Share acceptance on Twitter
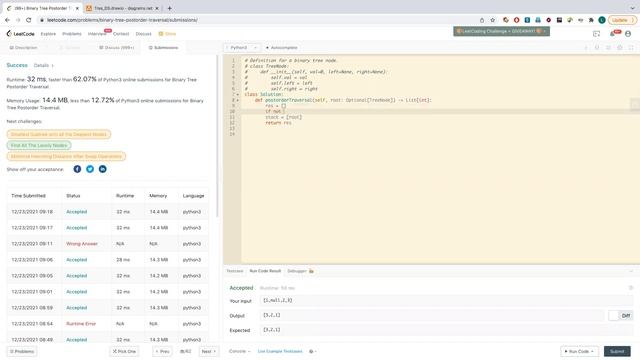The image size is (640, 360). pos(90,169)
